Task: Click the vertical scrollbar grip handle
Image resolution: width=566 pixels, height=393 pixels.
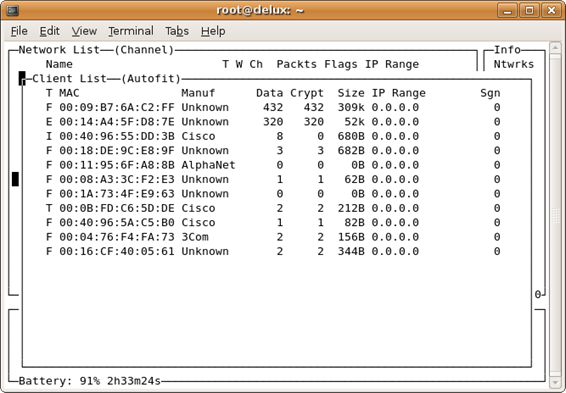Action: [556, 216]
